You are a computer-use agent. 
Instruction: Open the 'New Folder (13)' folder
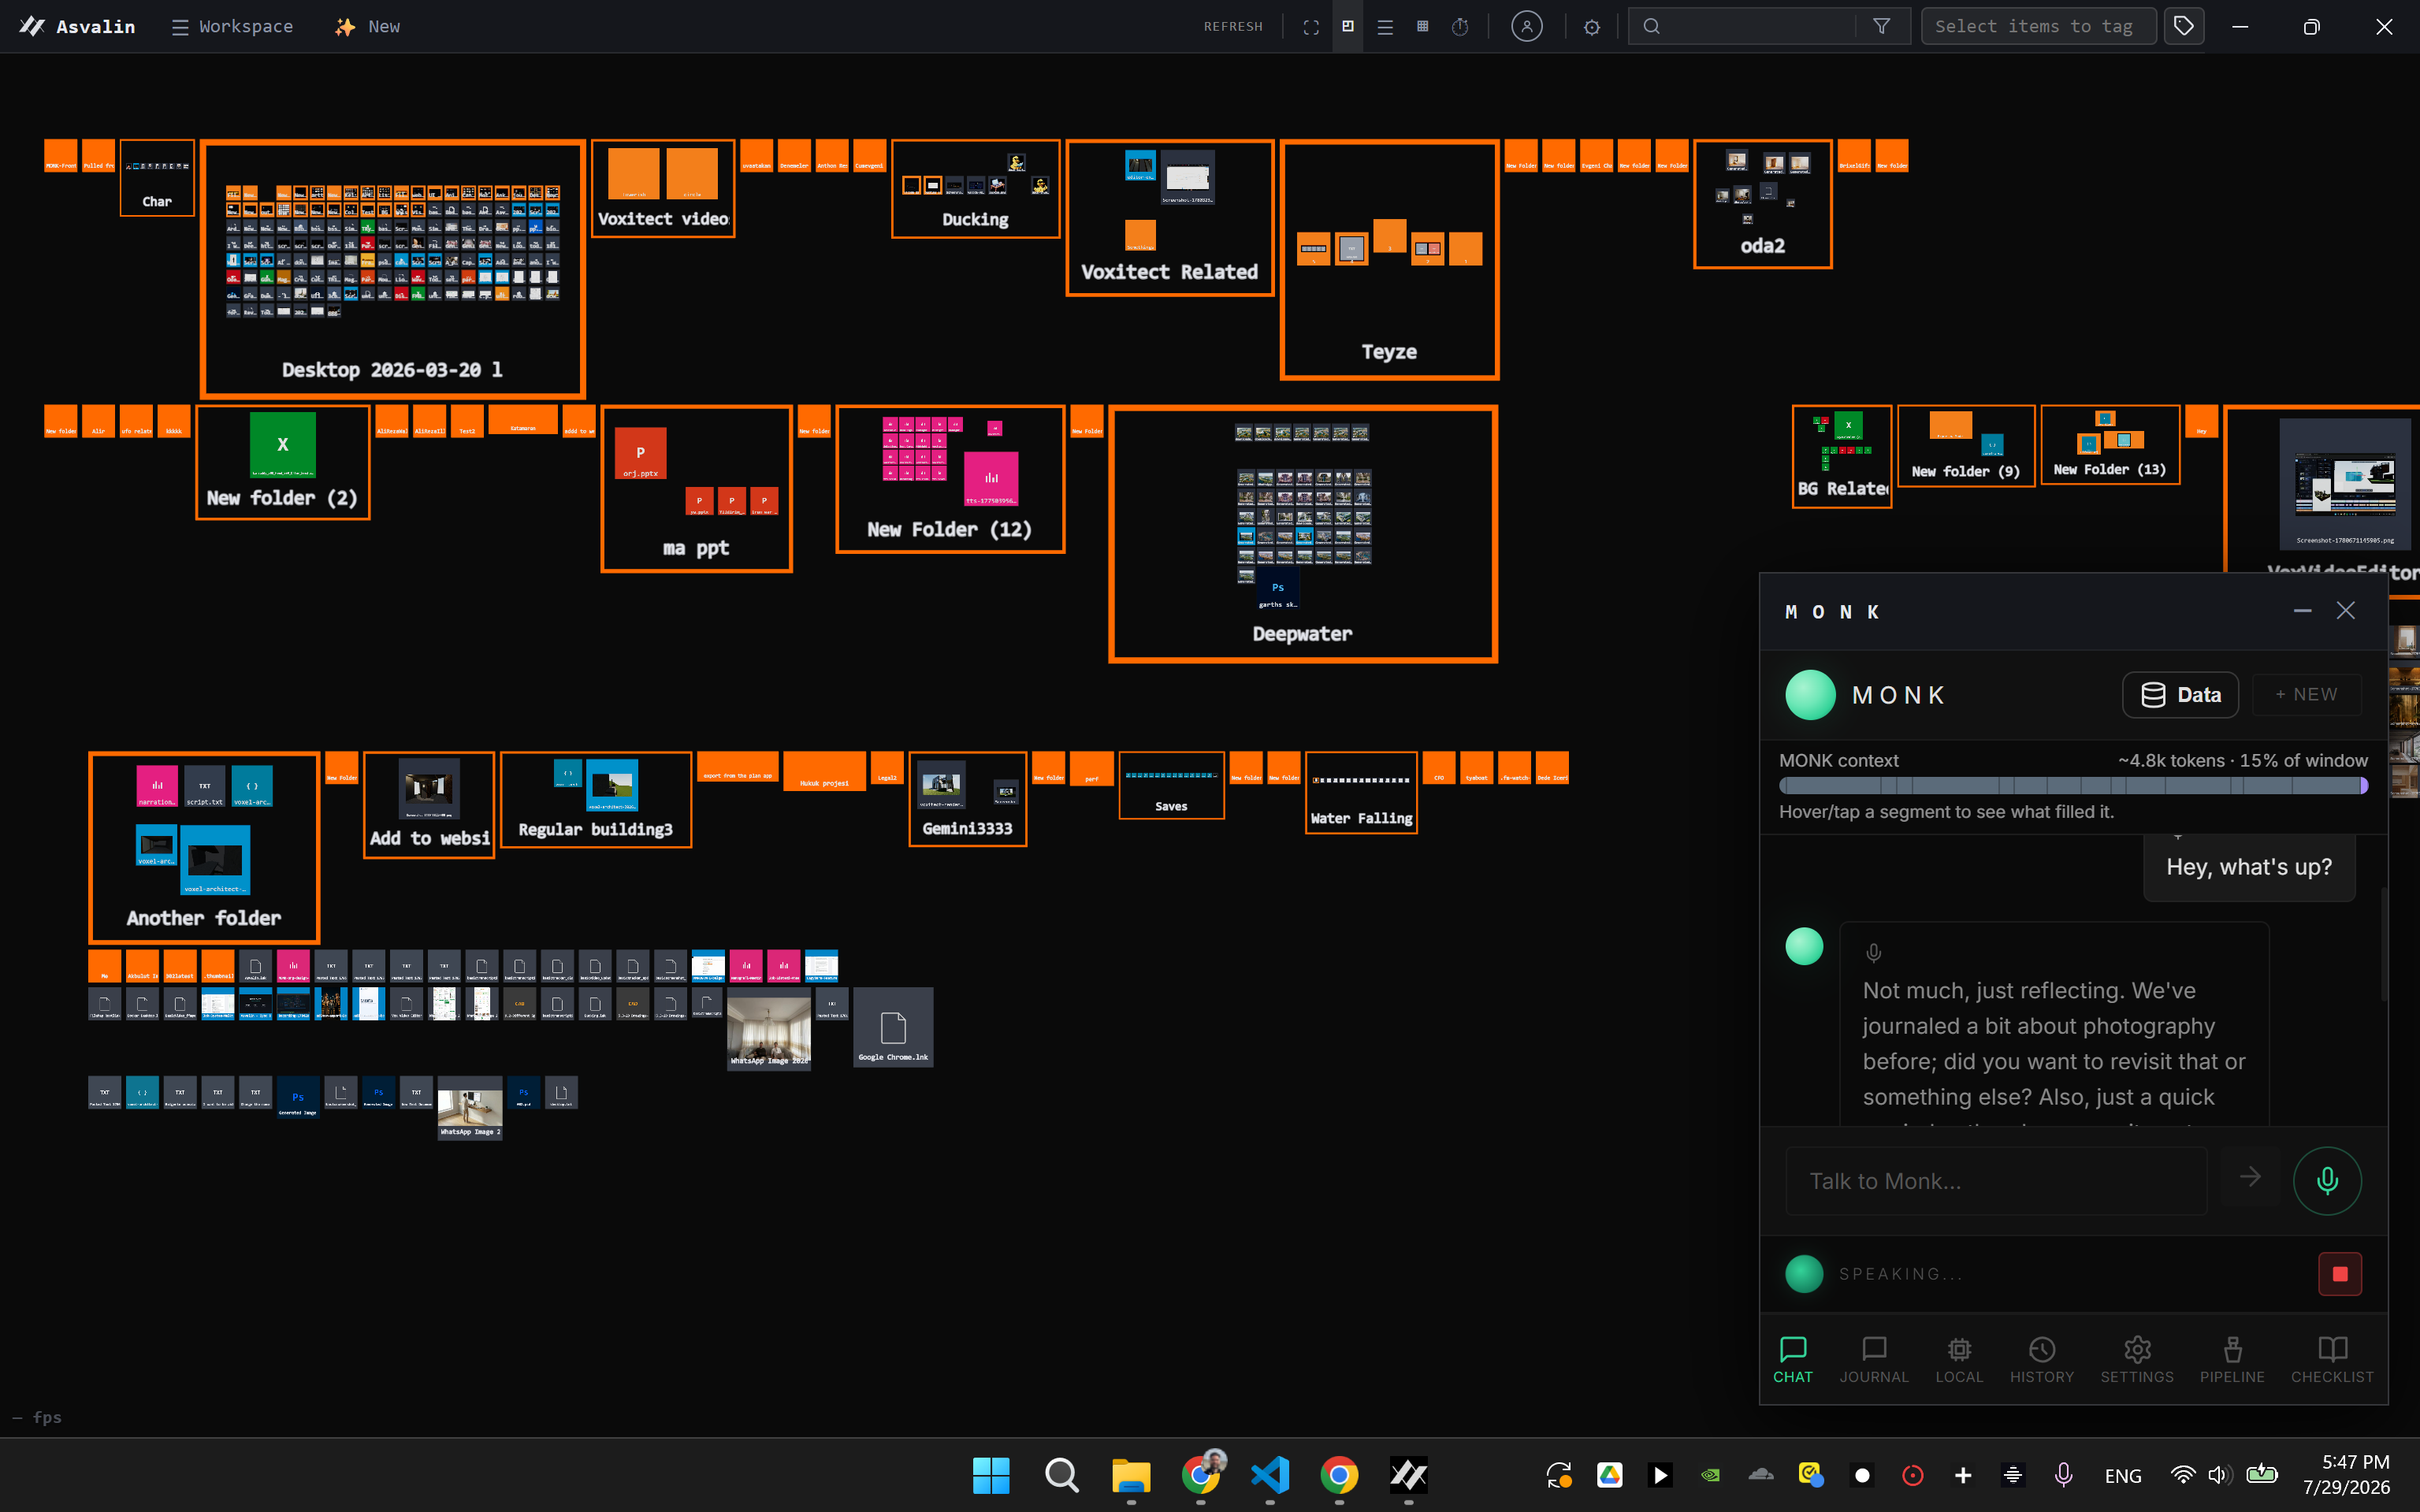(x=2110, y=445)
